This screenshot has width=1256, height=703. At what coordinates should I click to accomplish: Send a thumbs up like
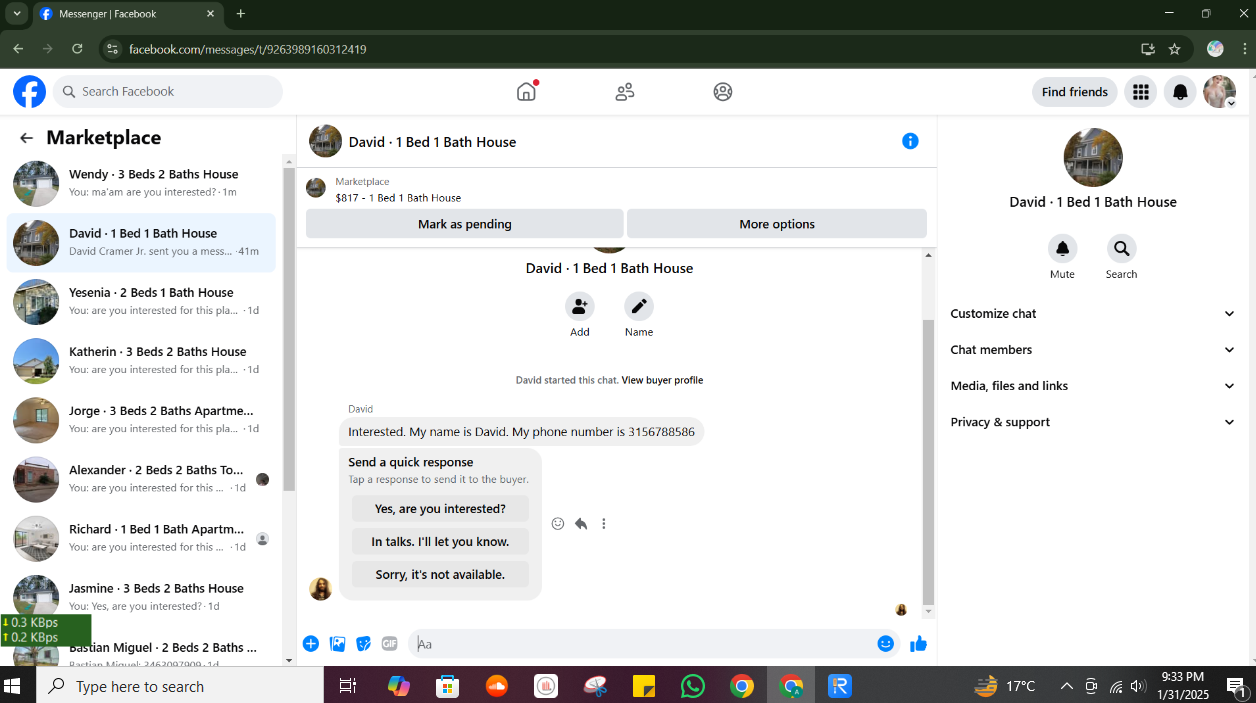coord(918,644)
